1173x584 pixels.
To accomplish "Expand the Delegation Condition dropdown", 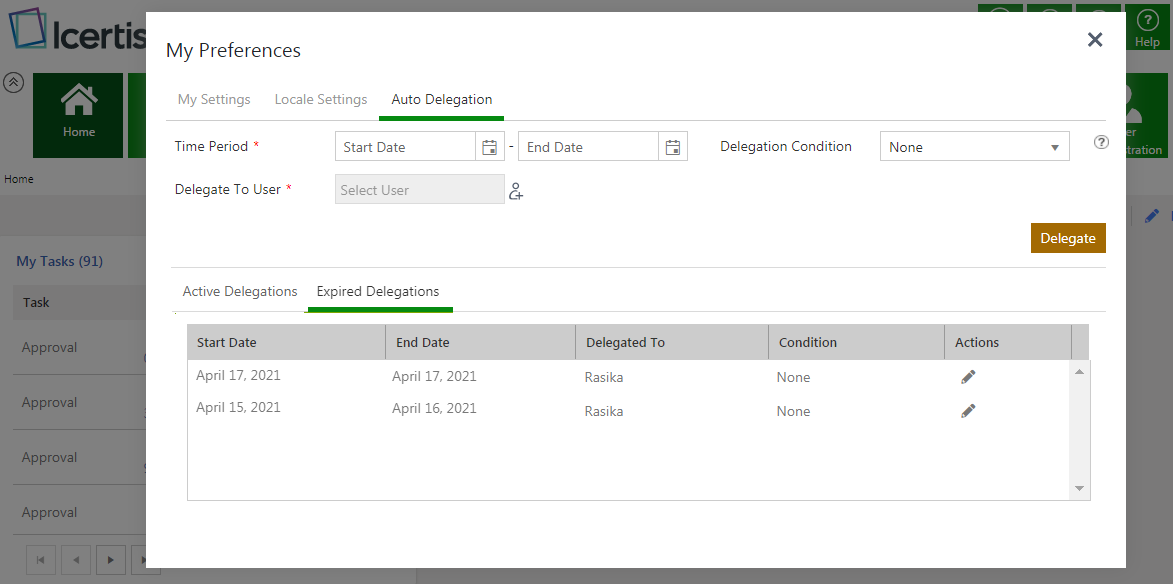I will [1054, 148].
